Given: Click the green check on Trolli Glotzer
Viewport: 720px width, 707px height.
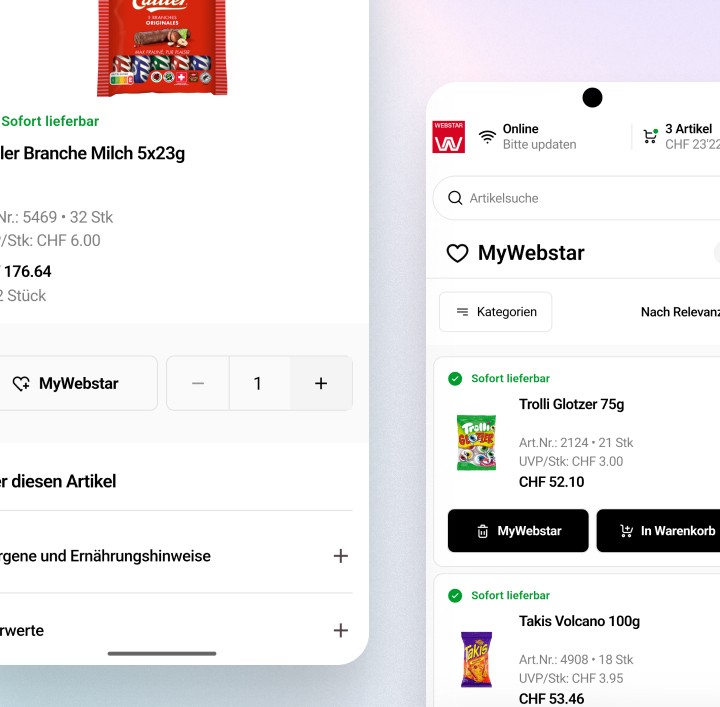Looking at the screenshot, I should [x=455, y=379].
